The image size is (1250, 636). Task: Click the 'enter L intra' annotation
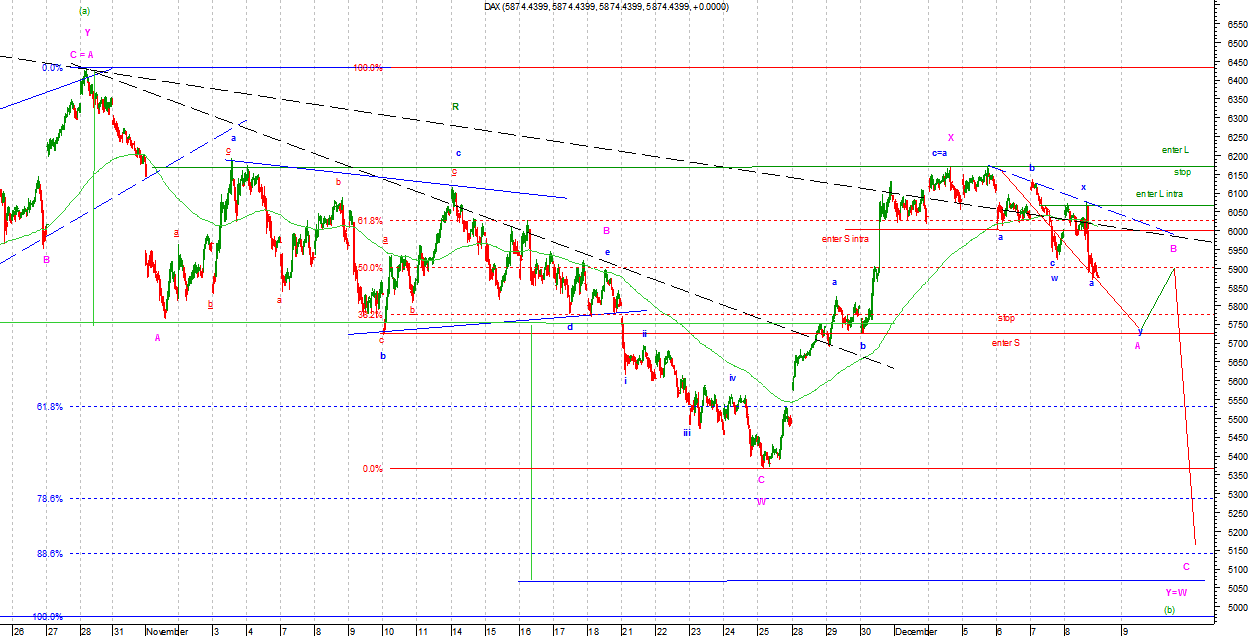click(x=1161, y=194)
